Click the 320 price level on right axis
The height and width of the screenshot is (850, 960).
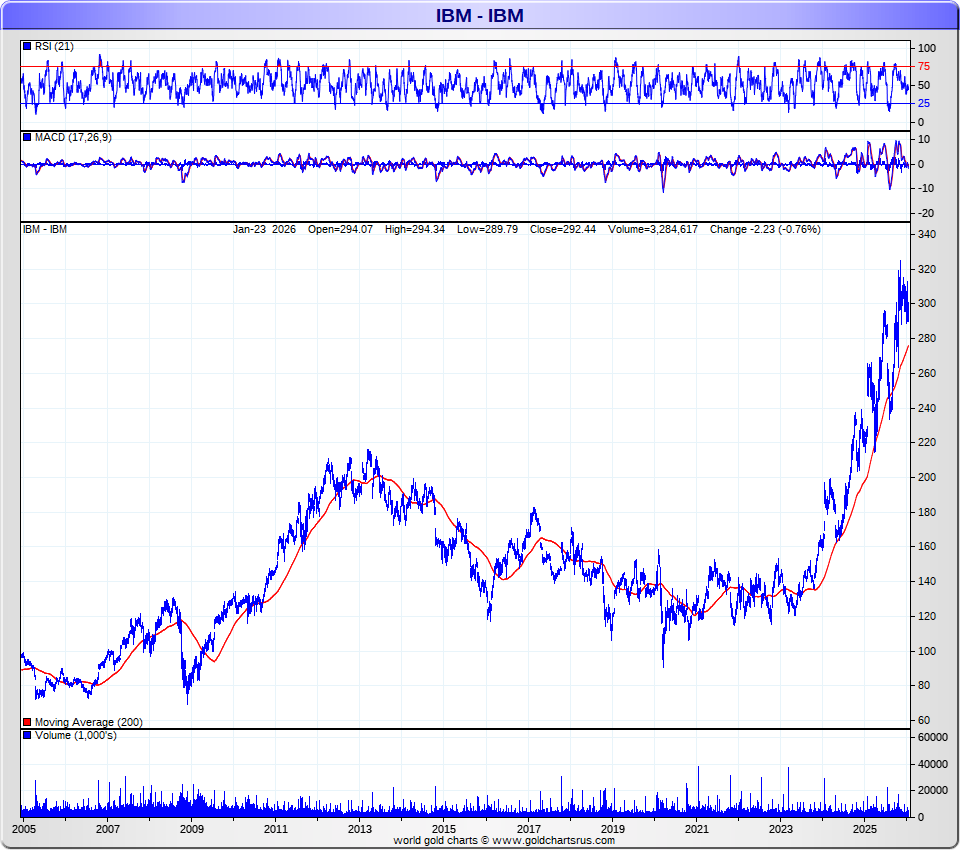point(927,269)
